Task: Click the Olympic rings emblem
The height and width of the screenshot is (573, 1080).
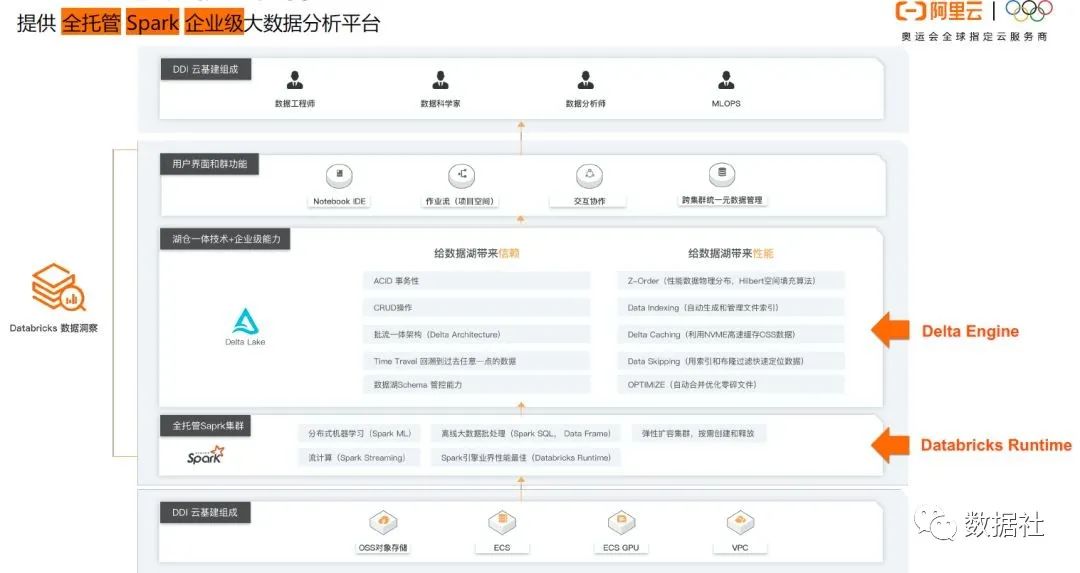Action: 1029,10
